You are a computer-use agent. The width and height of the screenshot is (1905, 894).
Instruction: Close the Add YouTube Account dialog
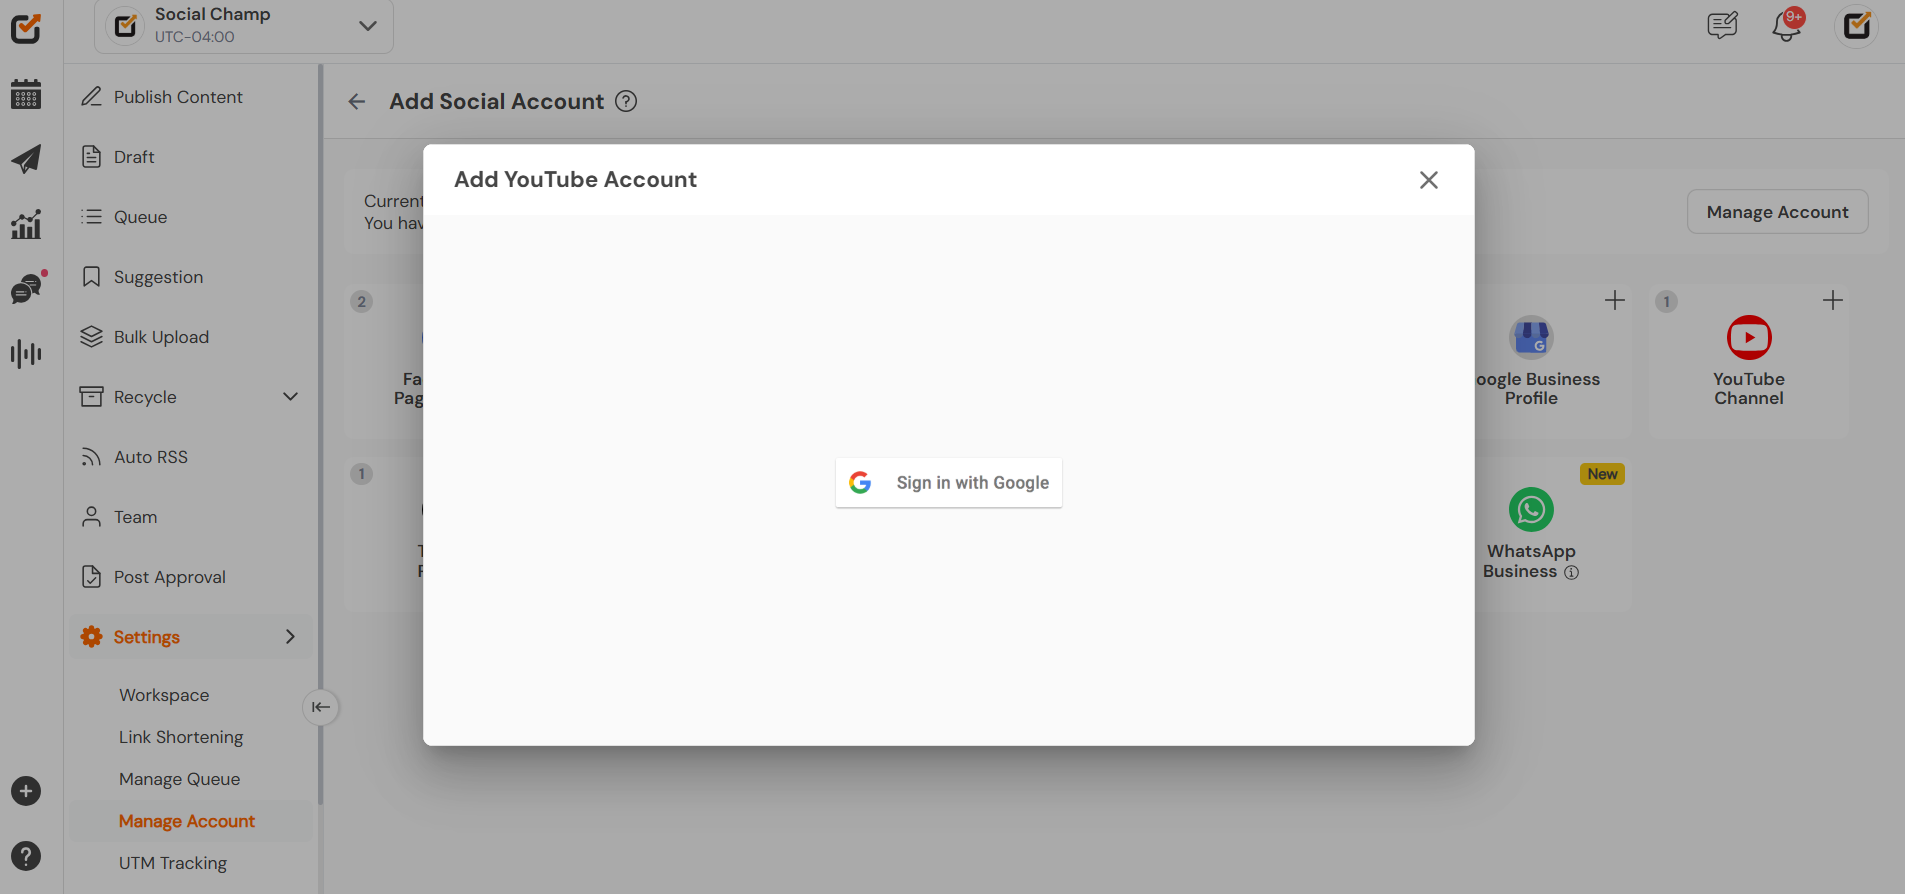pyautogui.click(x=1429, y=180)
